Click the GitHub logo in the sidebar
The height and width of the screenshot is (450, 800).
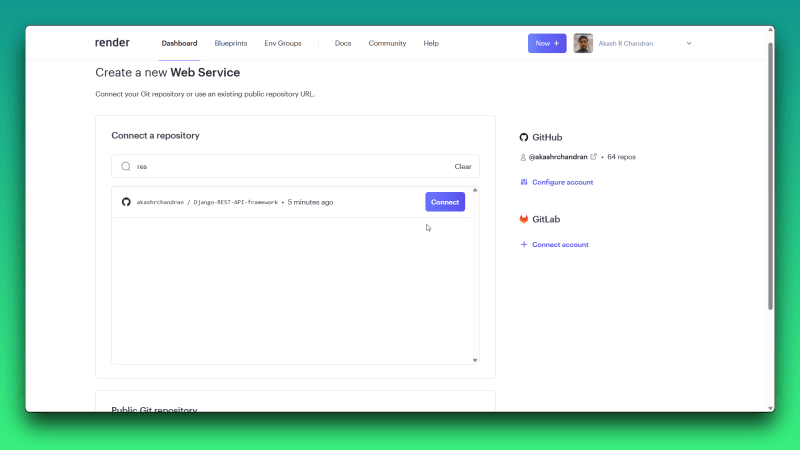click(x=523, y=137)
